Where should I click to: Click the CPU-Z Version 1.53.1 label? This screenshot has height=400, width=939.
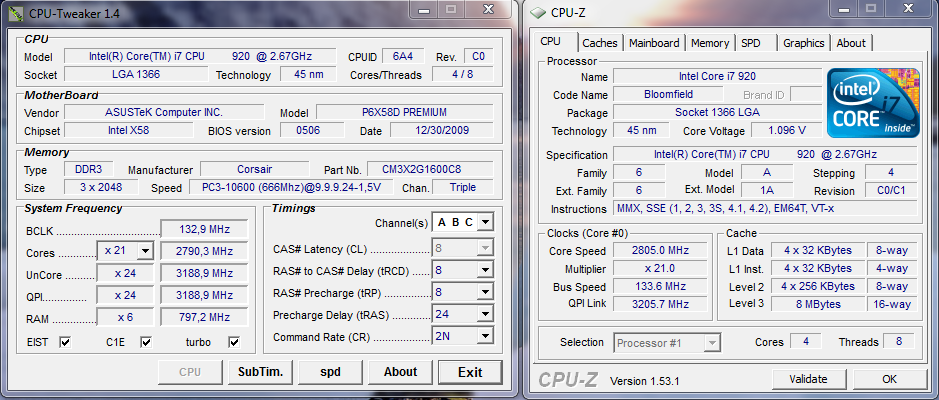click(x=644, y=381)
